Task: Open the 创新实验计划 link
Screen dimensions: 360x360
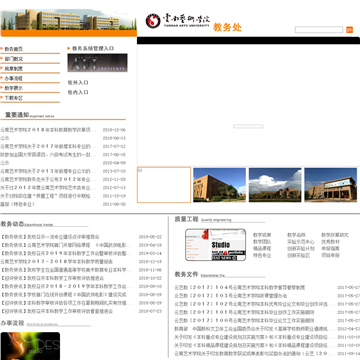Action: (301, 249)
